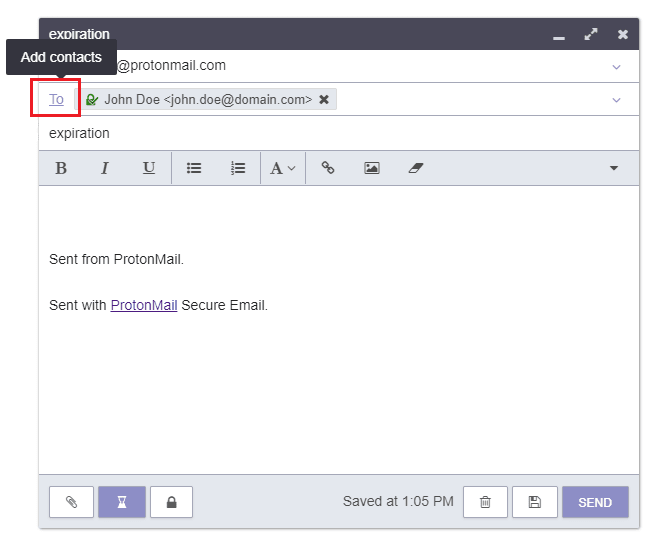Clear formatting with eraser icon
The height and width of the screenshot is (538, 648).
click(x=416, y=168)
